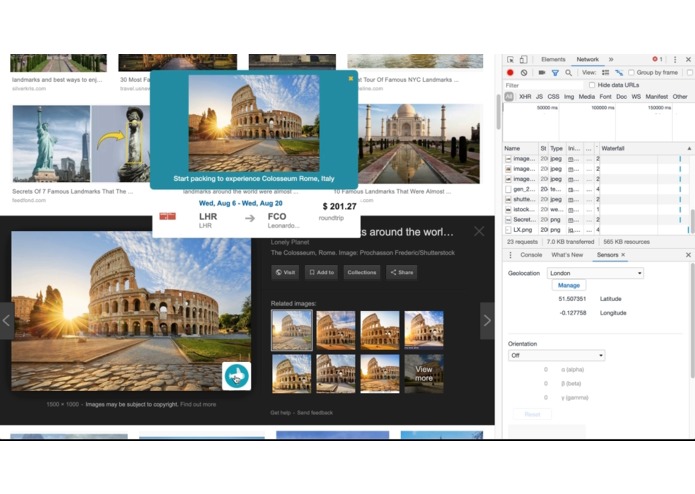Image resolution: width=695 pixels, height=494 pixels.
Task: Click the Statue of Liberty skyline thumbnail
Action: click(x=51, y=144)
